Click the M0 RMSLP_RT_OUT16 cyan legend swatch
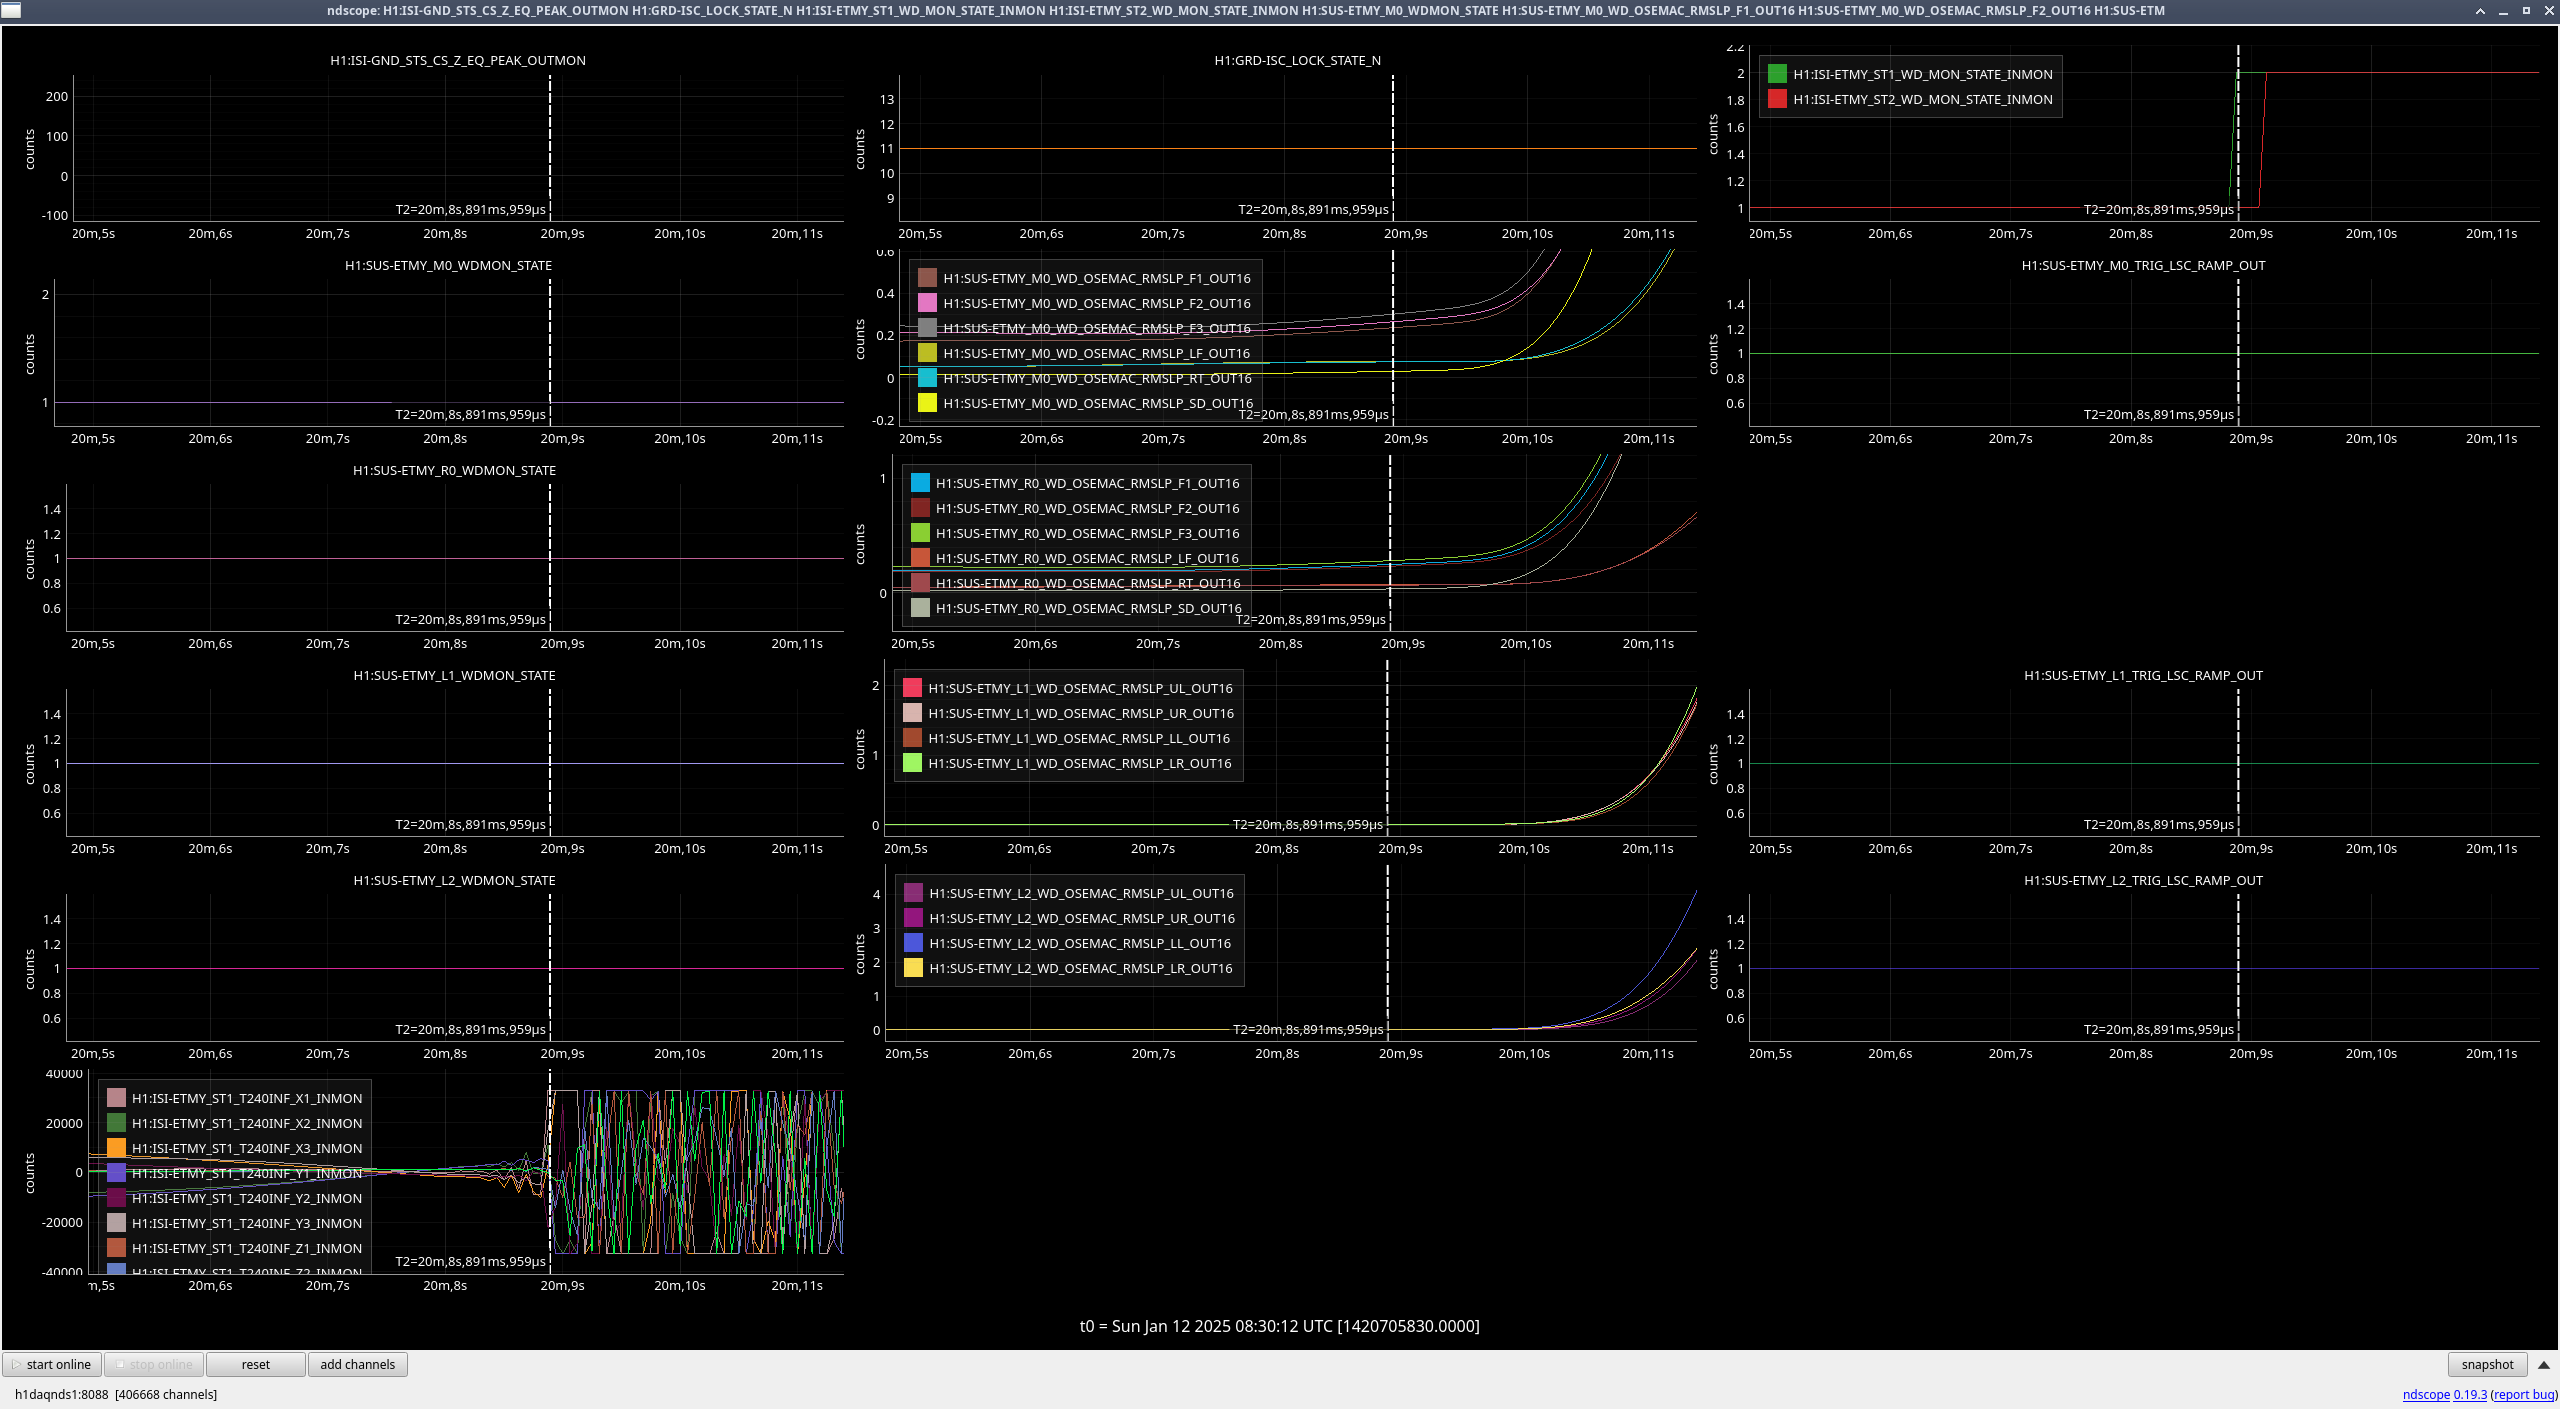The height and width of the screenshot is (1409, 2560). [927, 378]
